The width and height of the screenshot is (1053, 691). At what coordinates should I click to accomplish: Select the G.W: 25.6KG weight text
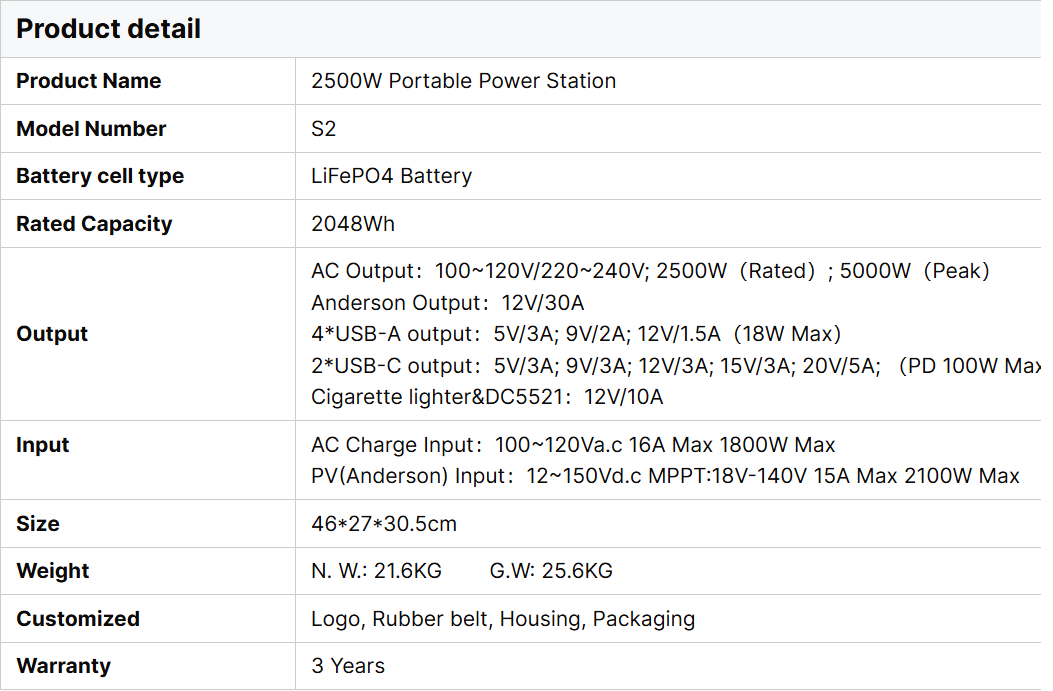pos(551,571)
